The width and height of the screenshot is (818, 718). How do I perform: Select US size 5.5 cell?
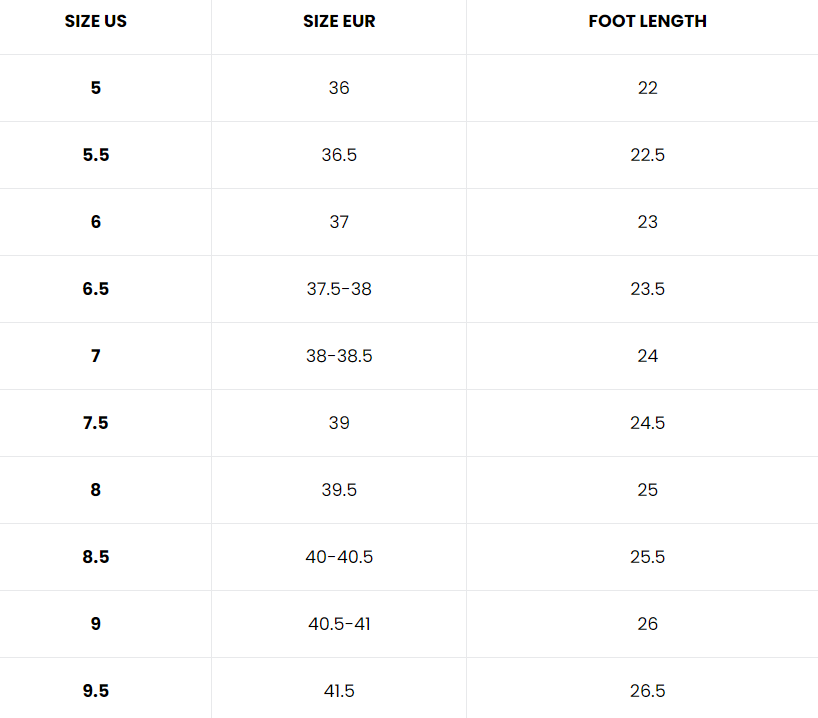(96, 155)
